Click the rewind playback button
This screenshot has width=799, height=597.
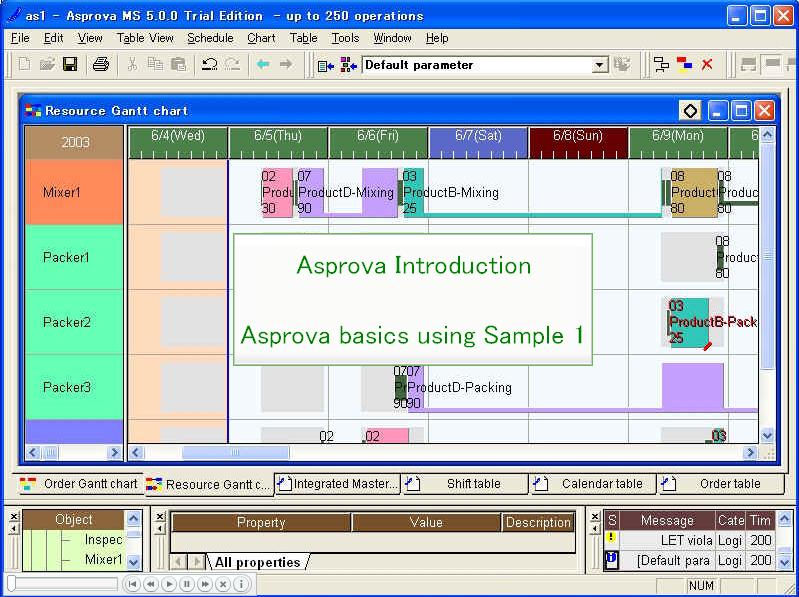pyautogui.click(x=150, y=584)
